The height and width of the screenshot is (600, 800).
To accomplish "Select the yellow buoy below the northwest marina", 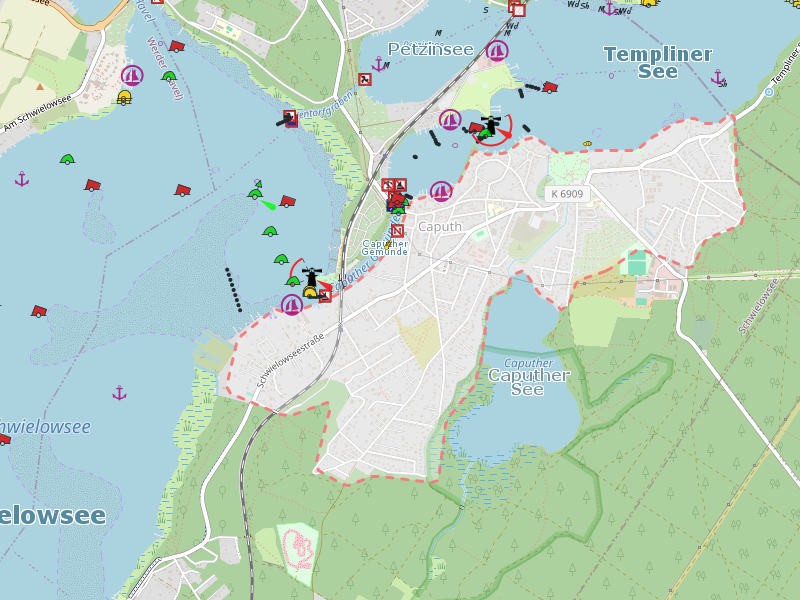I will point(124,97).
